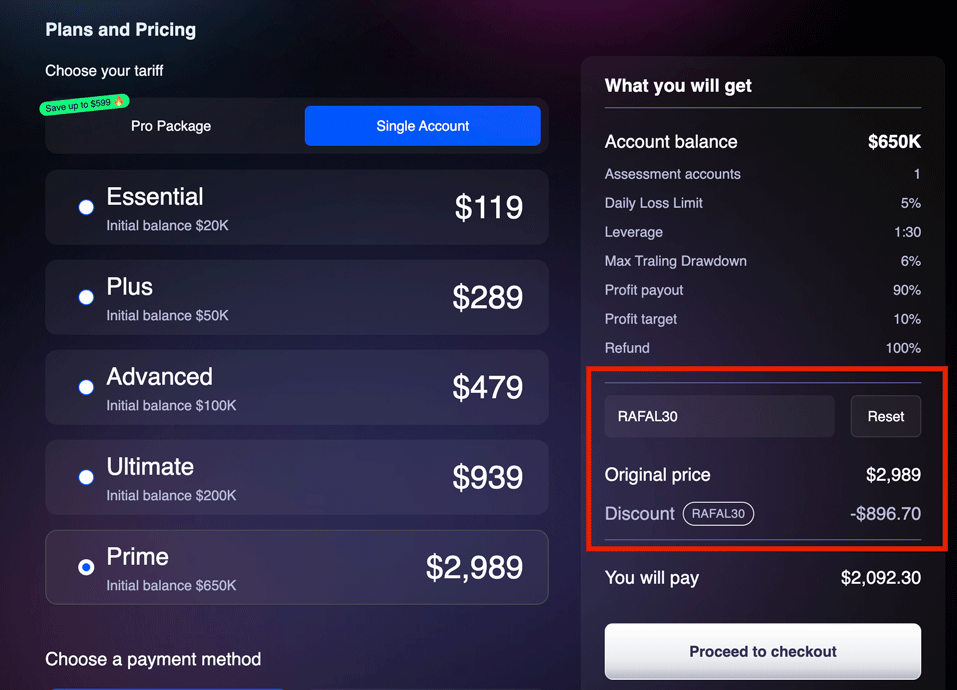Select the Essential plan radio button

(86, 207)
